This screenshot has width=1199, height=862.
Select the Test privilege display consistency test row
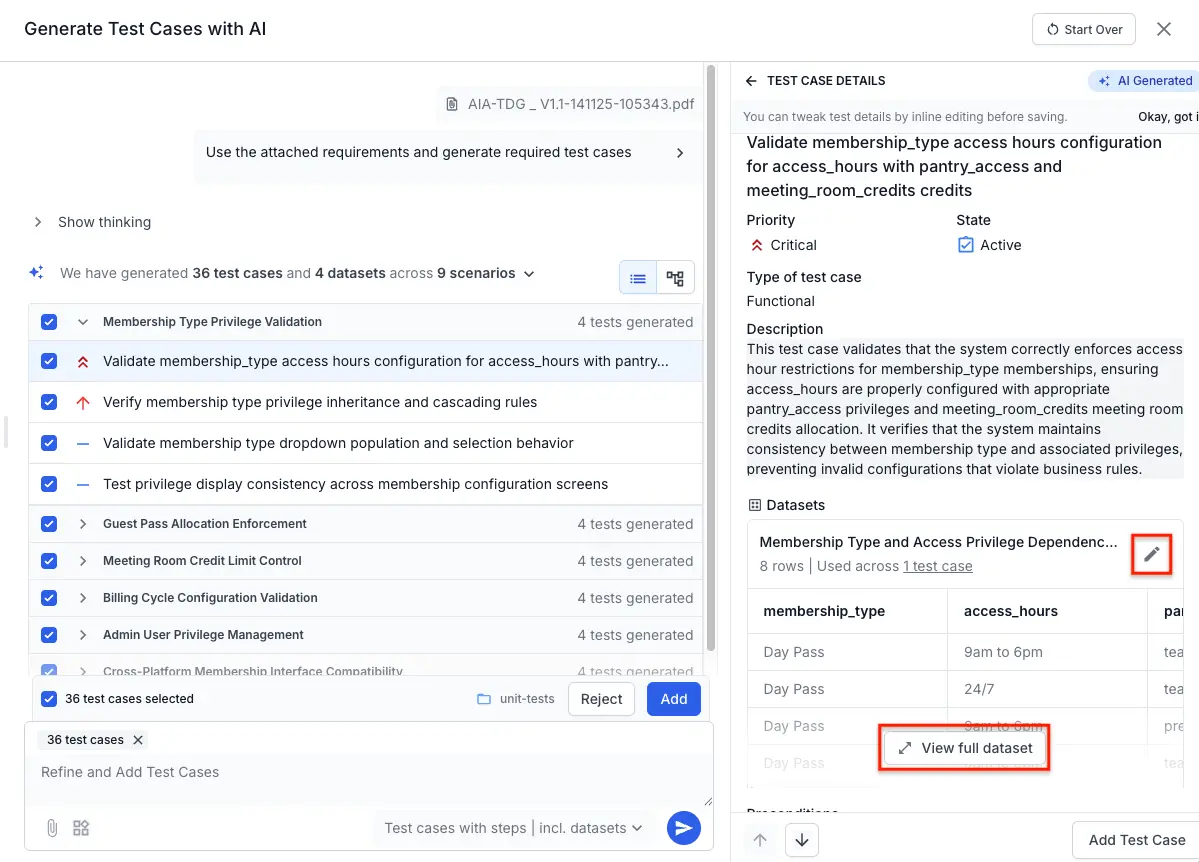pos(355,484)
